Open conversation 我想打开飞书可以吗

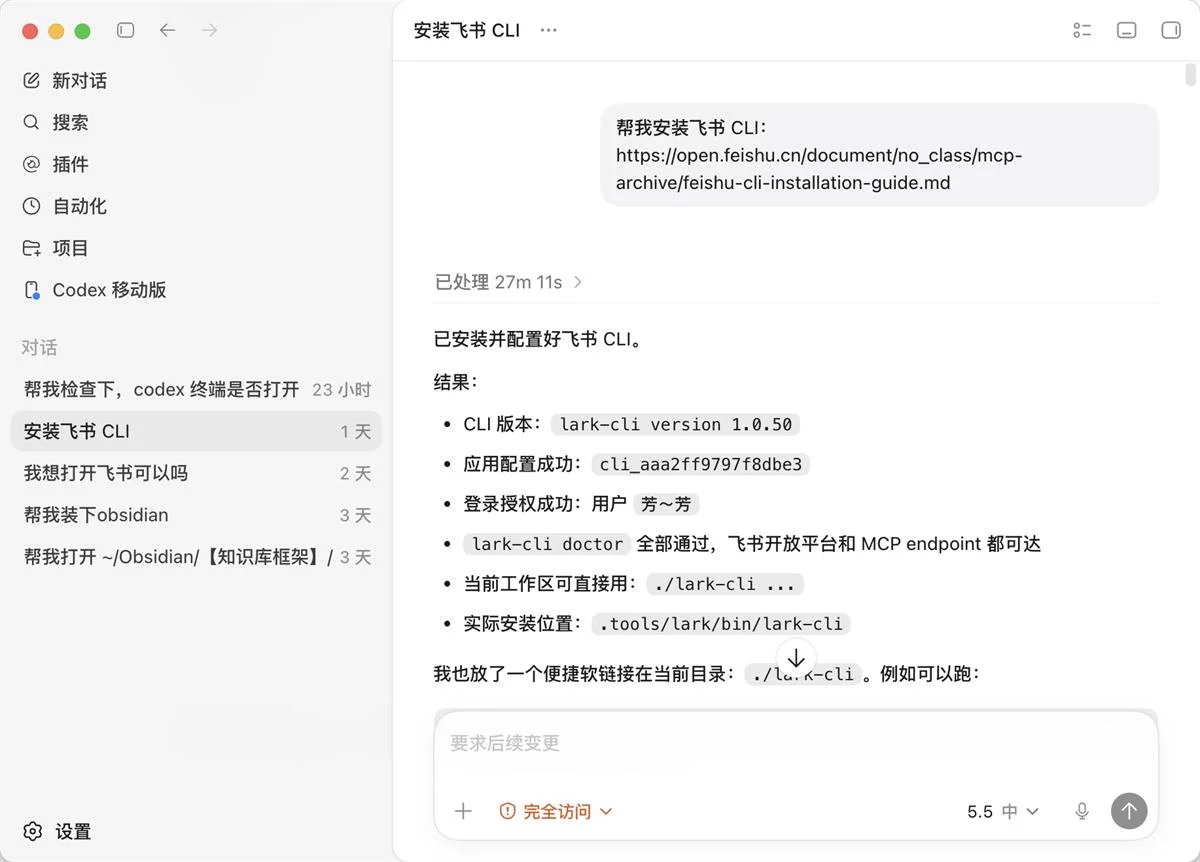coord(196,474)
